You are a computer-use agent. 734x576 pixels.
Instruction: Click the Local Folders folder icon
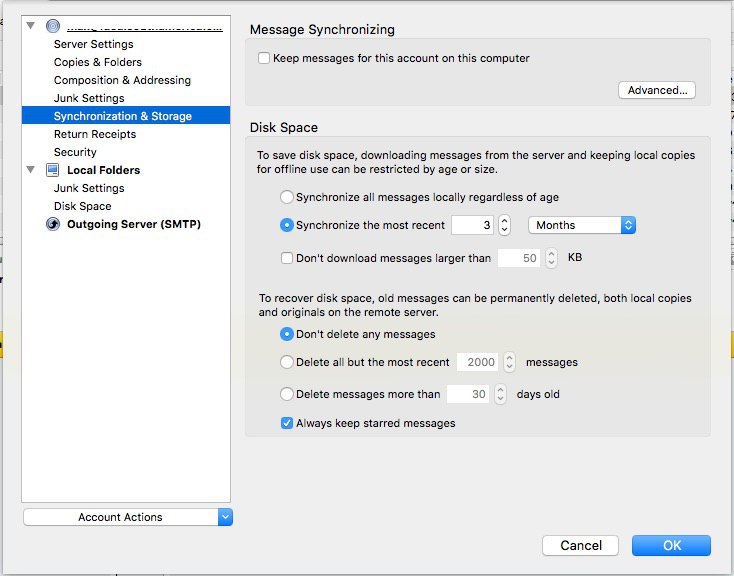[x=53, y=170]
